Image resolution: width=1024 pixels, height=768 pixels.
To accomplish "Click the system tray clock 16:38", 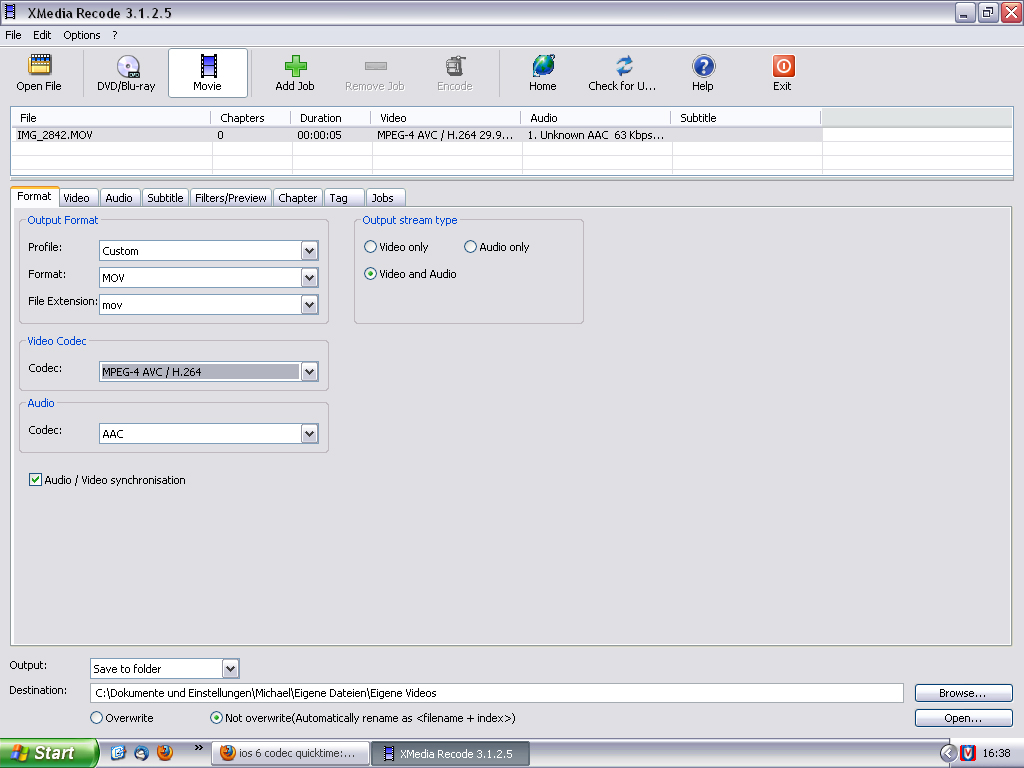I will [997, 753].
